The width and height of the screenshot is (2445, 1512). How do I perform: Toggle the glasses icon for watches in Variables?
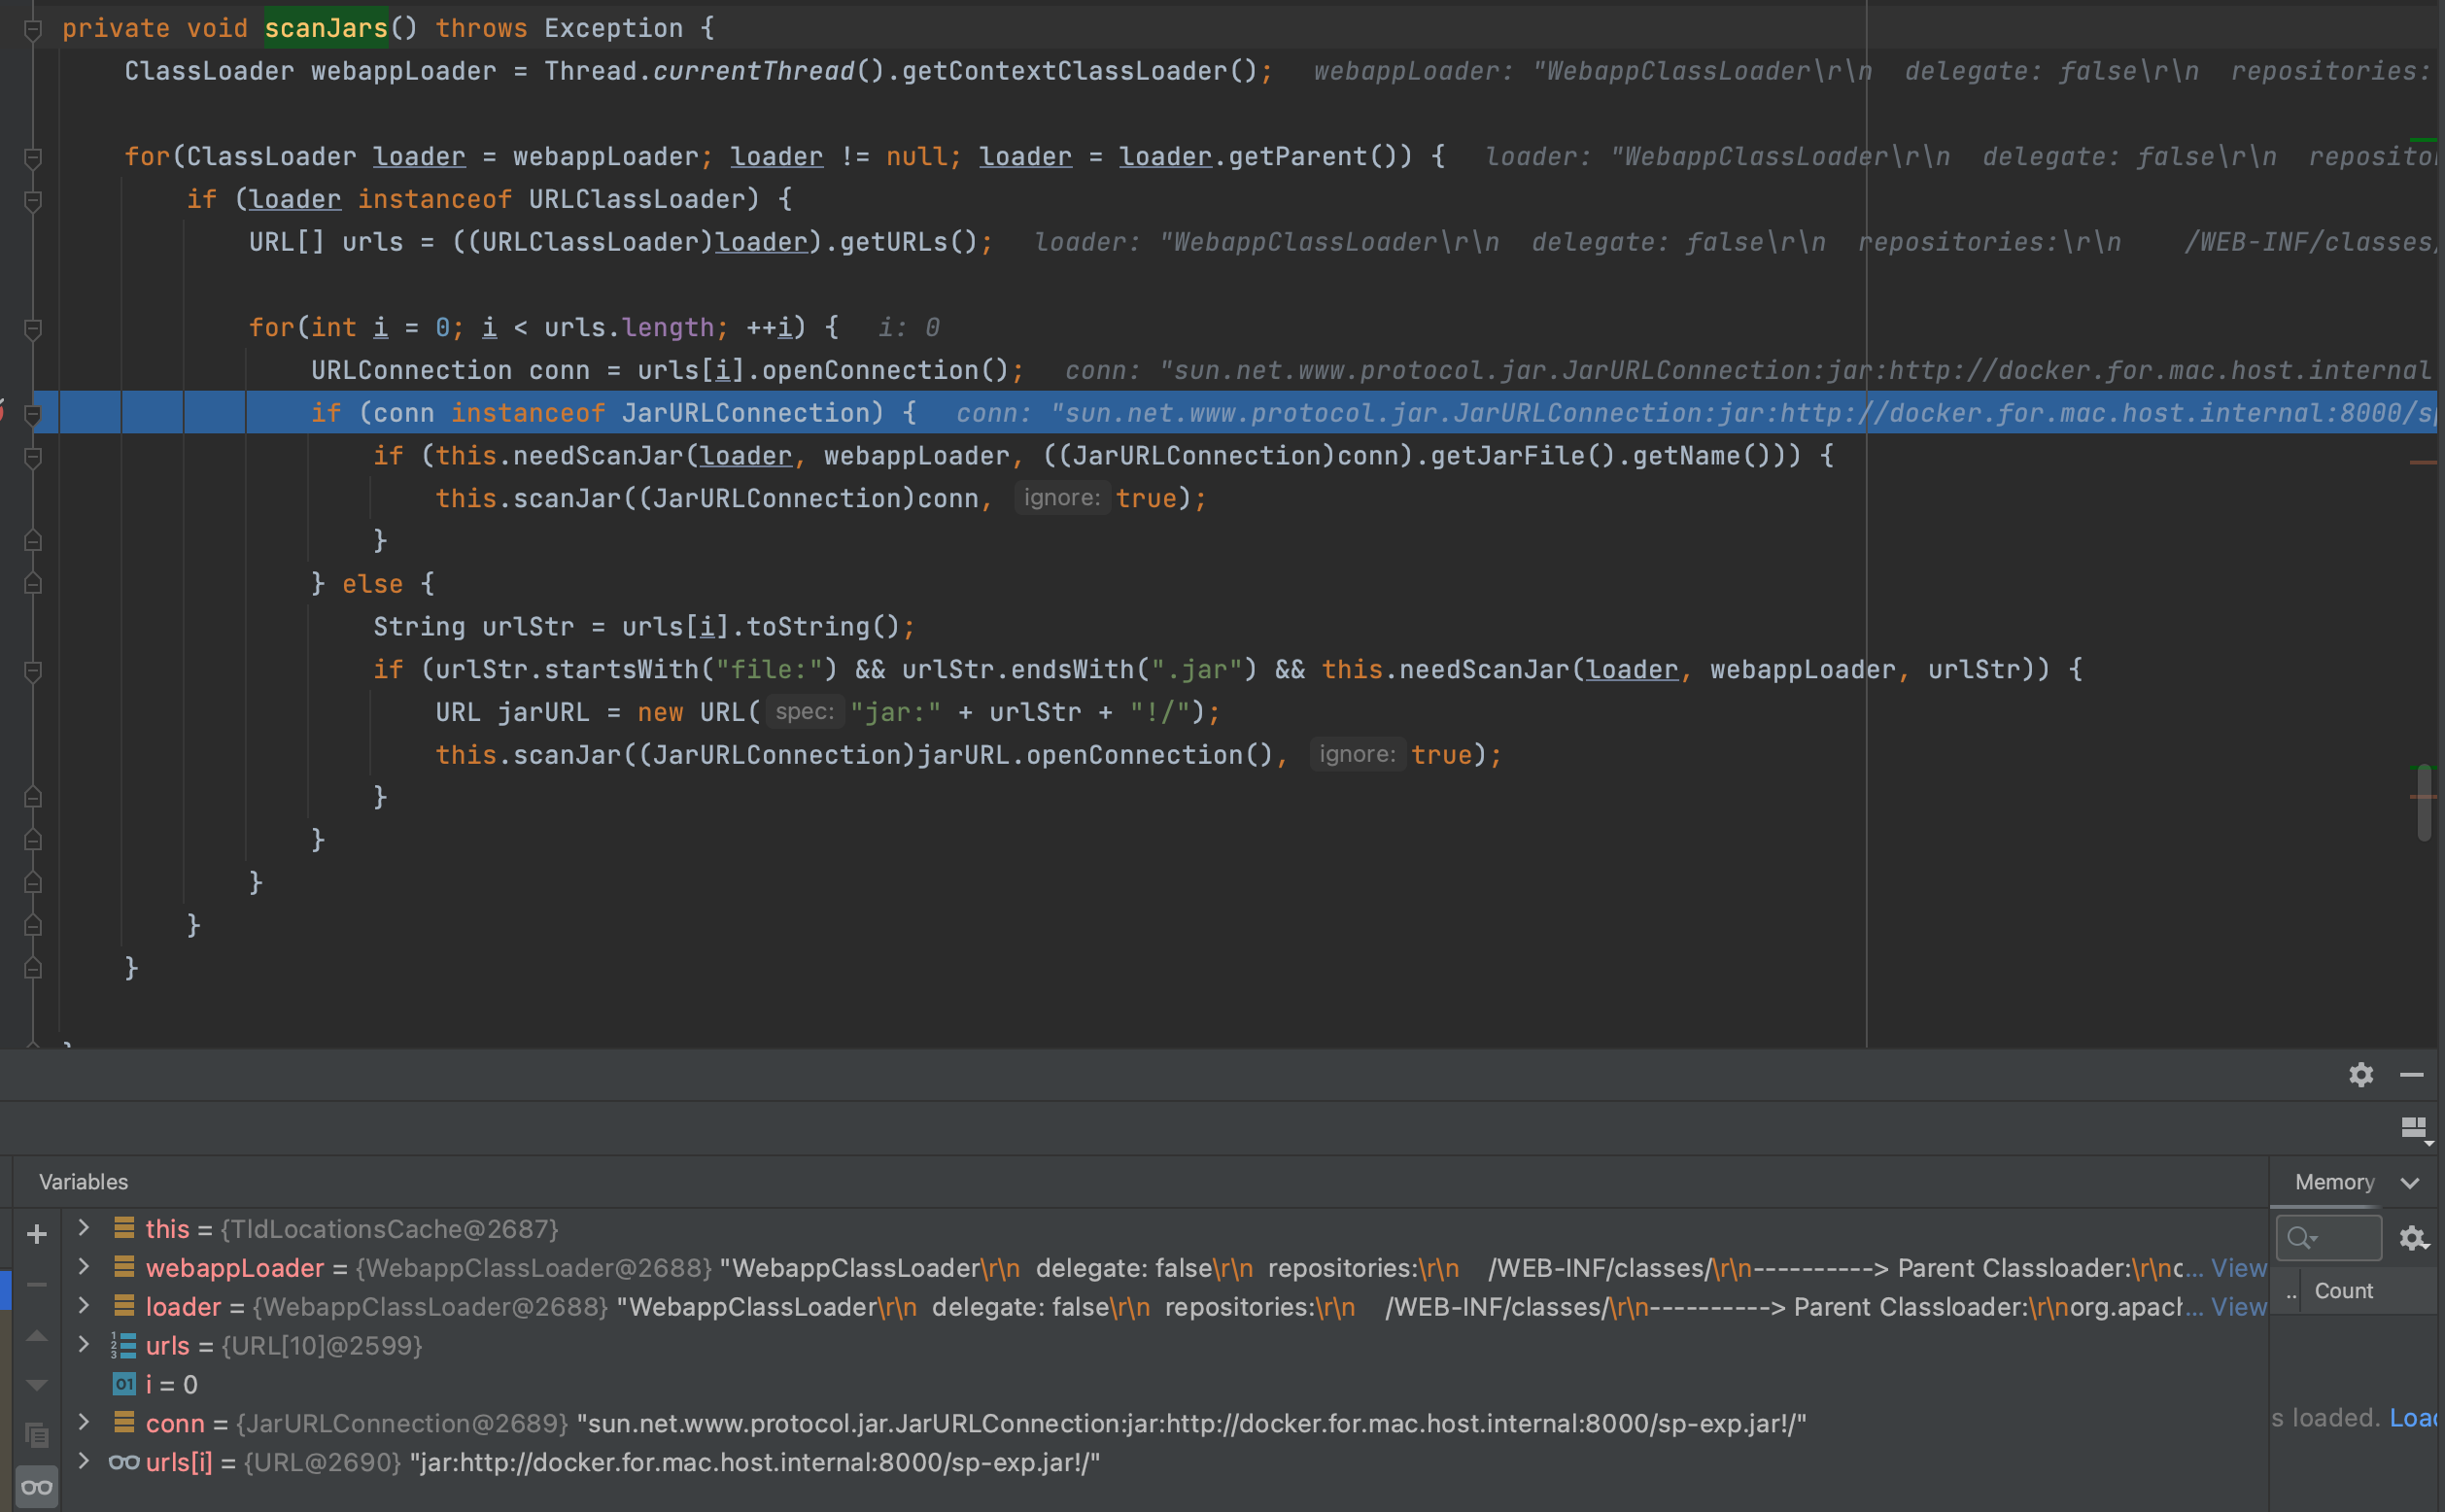(37, 1487)
